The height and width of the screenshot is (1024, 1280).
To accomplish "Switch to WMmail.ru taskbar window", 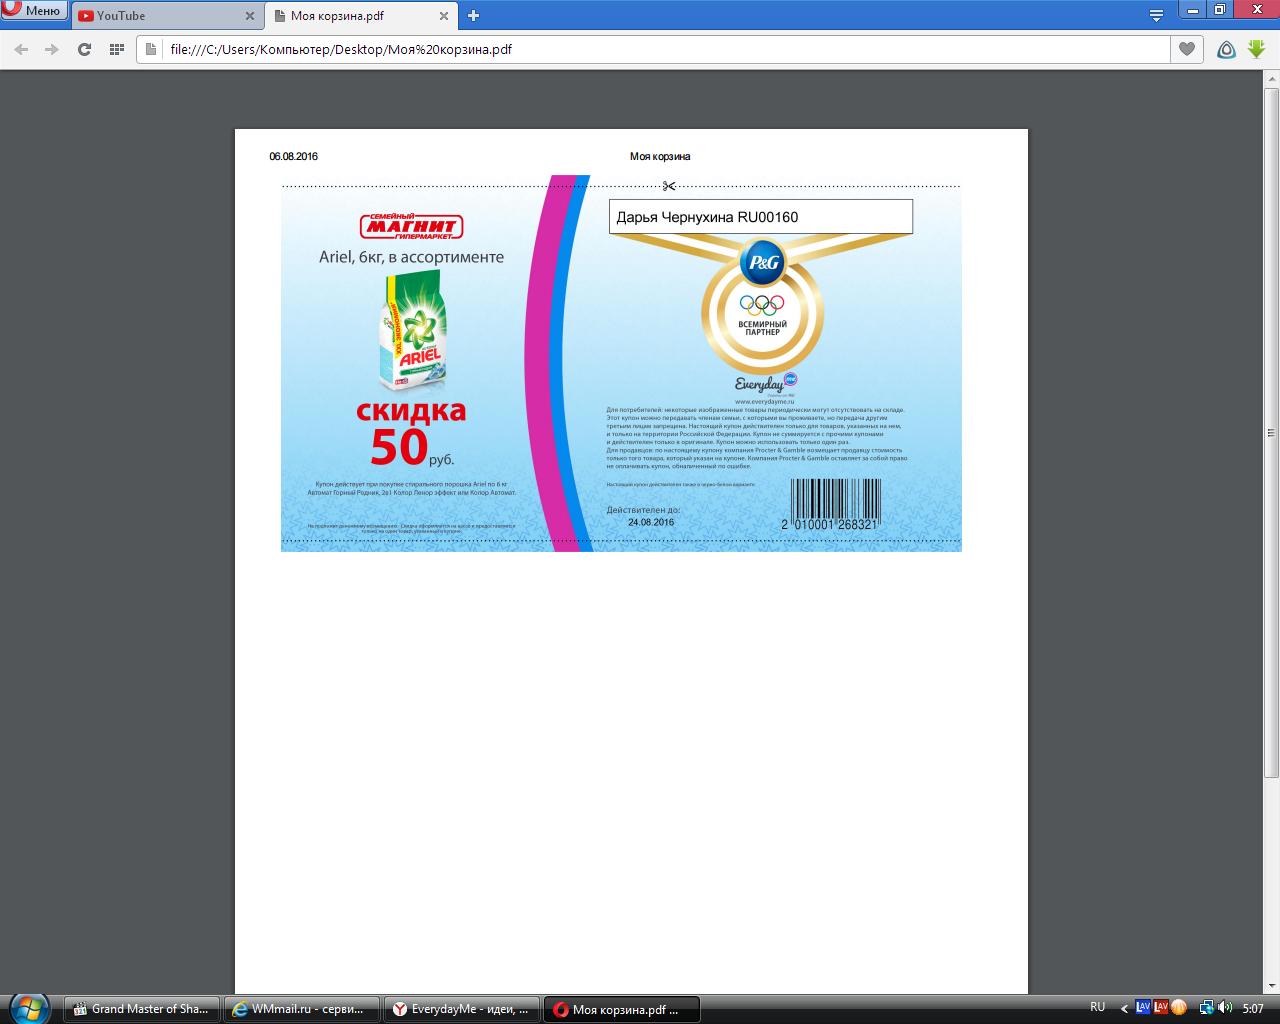I will click(301, 1009).
